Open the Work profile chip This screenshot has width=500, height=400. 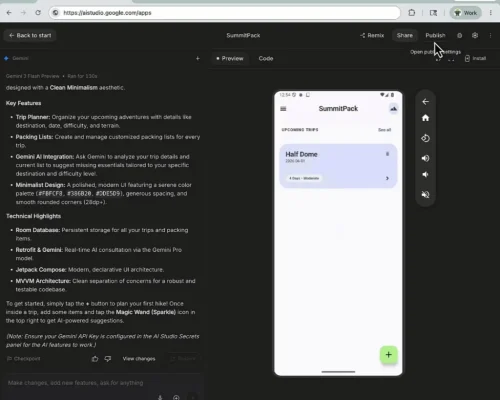[x=466, y=13]
